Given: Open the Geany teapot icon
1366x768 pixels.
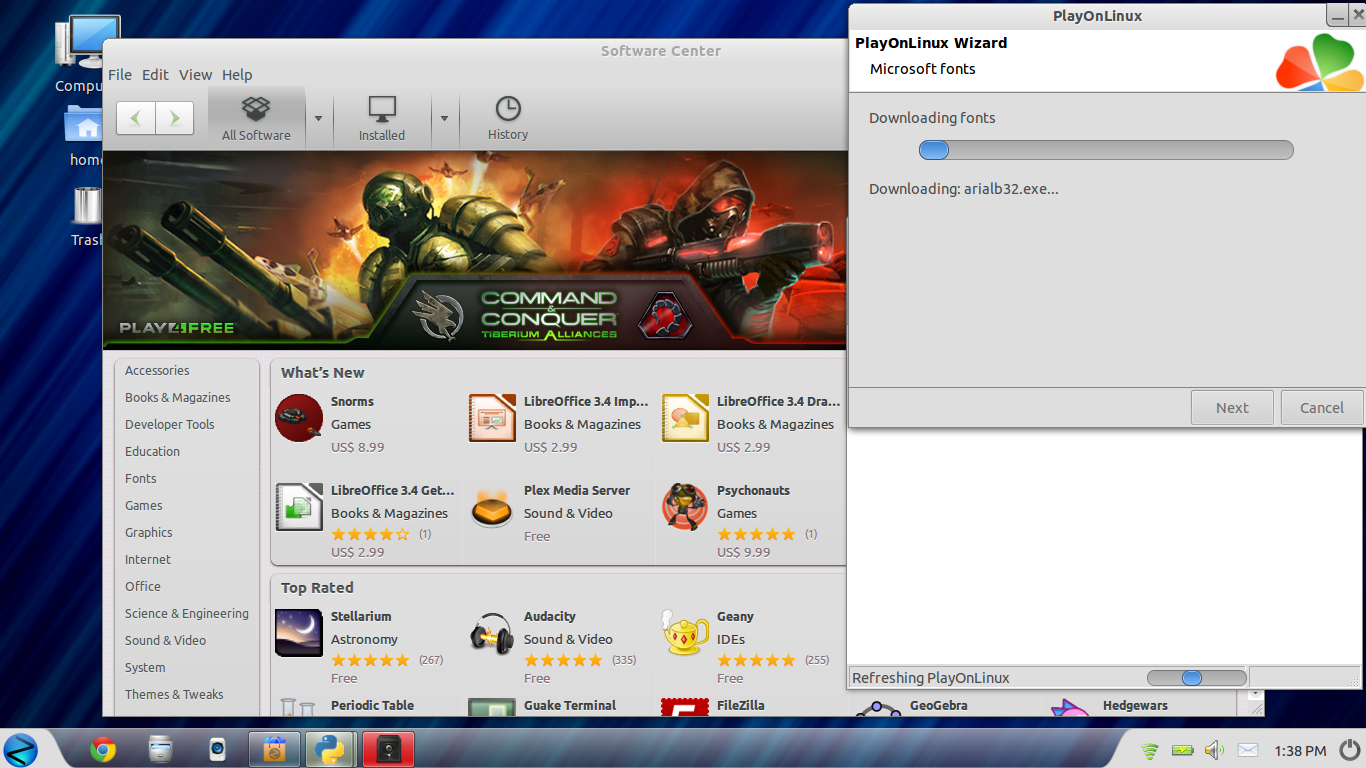Looking at the screenshot, I should [x=685, y=633].
